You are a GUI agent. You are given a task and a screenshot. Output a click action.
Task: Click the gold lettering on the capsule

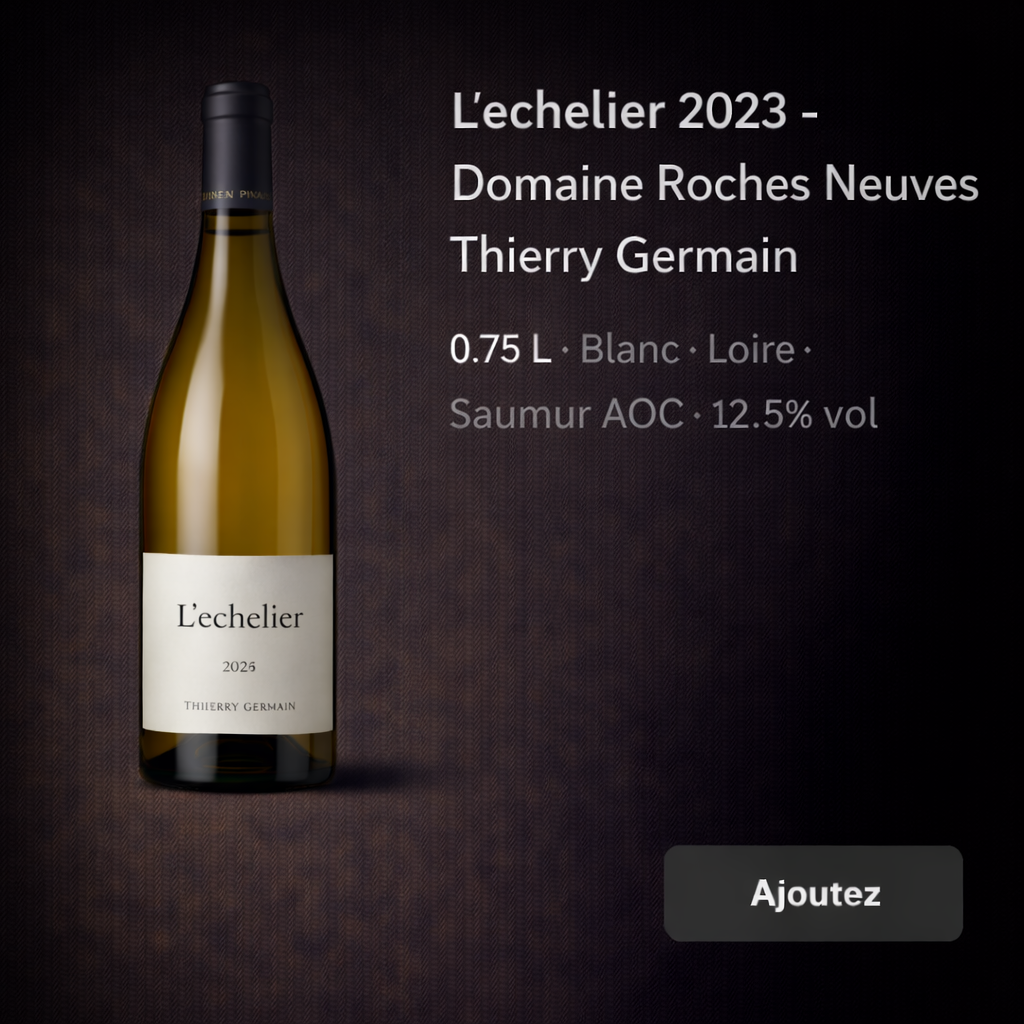[x=236, y=195]
